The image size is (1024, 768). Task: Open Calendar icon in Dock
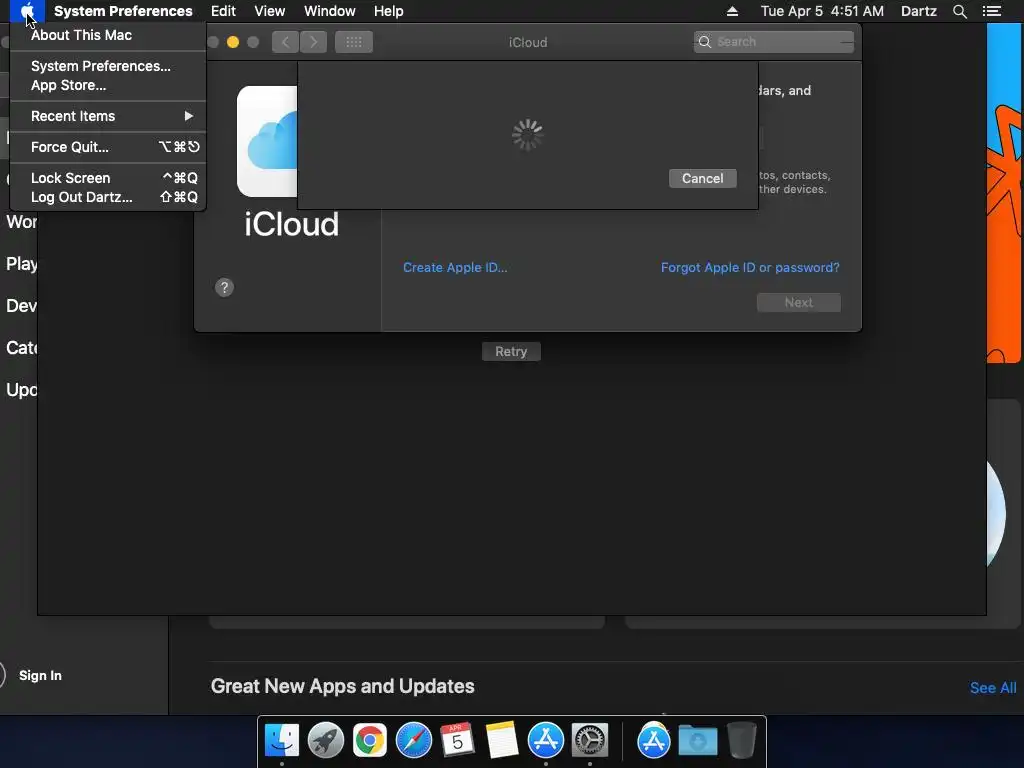[457, 741]
